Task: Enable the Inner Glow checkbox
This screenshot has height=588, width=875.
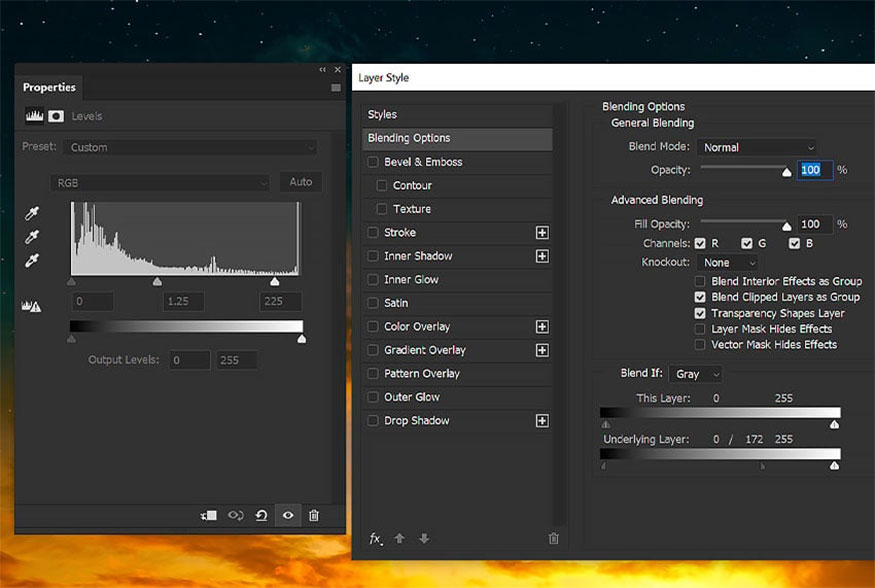Action: (x=373, y=279)
